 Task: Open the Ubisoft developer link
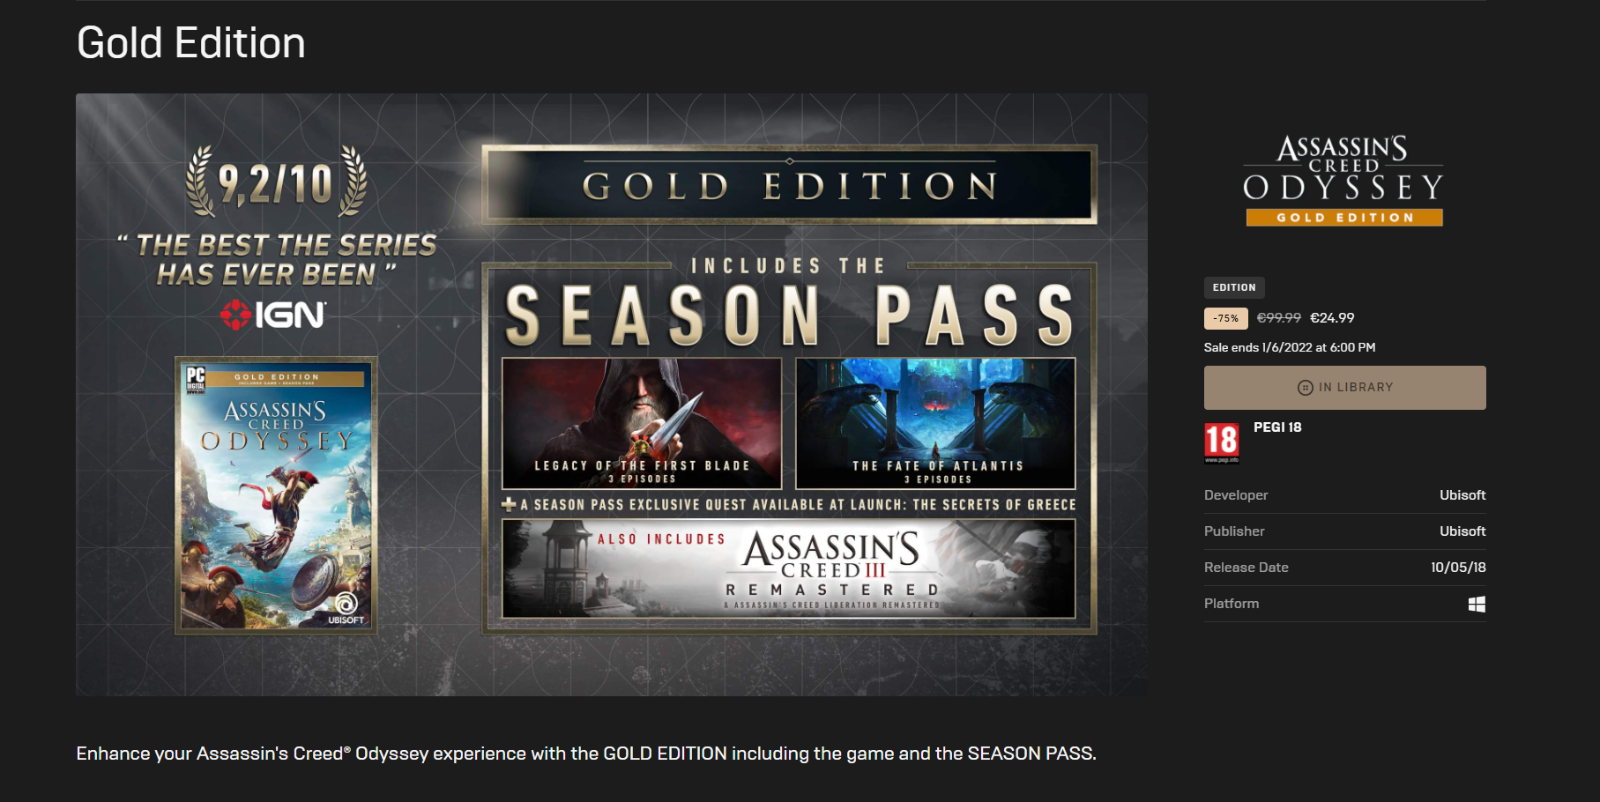click(1462, 495)
